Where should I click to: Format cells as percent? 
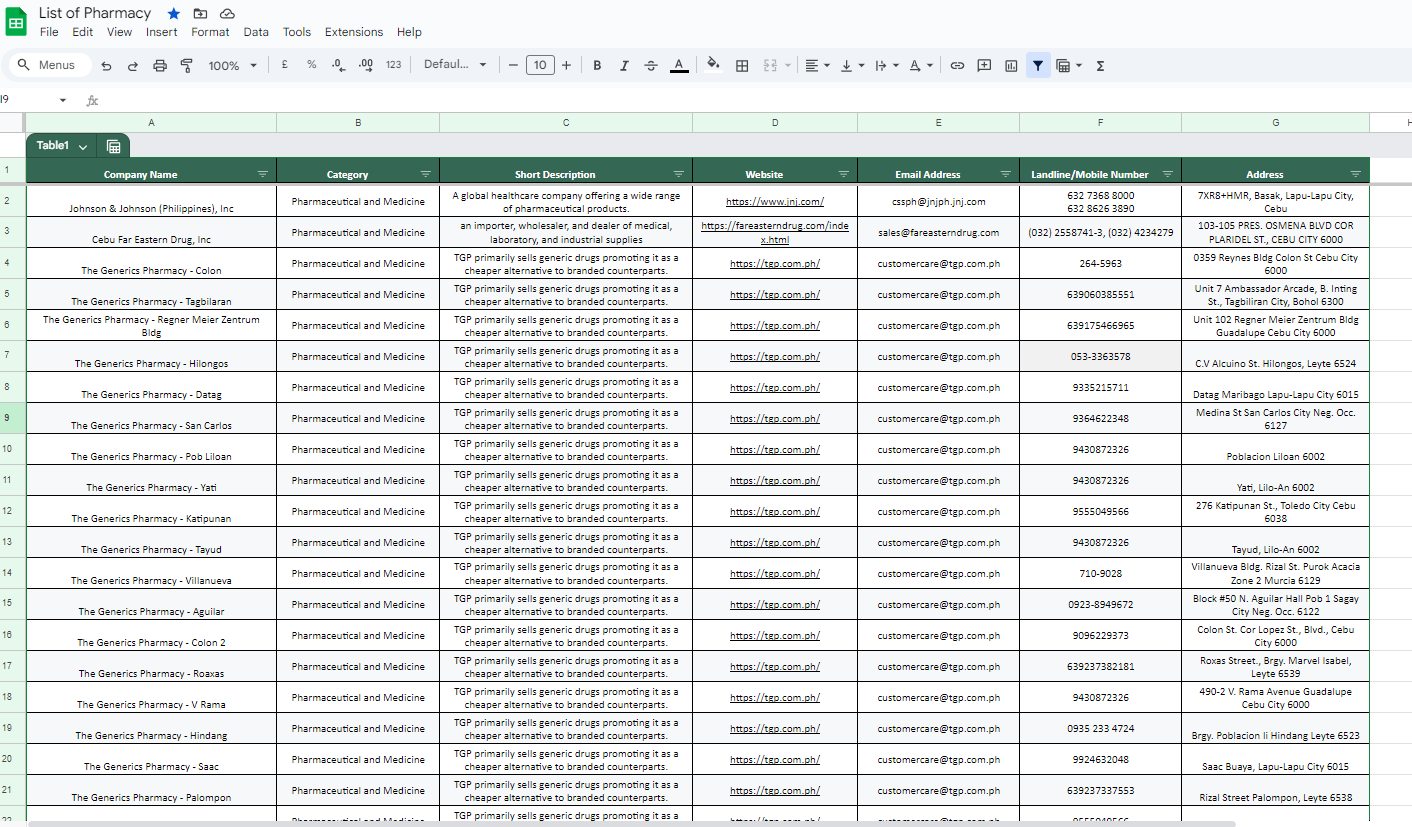[312, 65]
